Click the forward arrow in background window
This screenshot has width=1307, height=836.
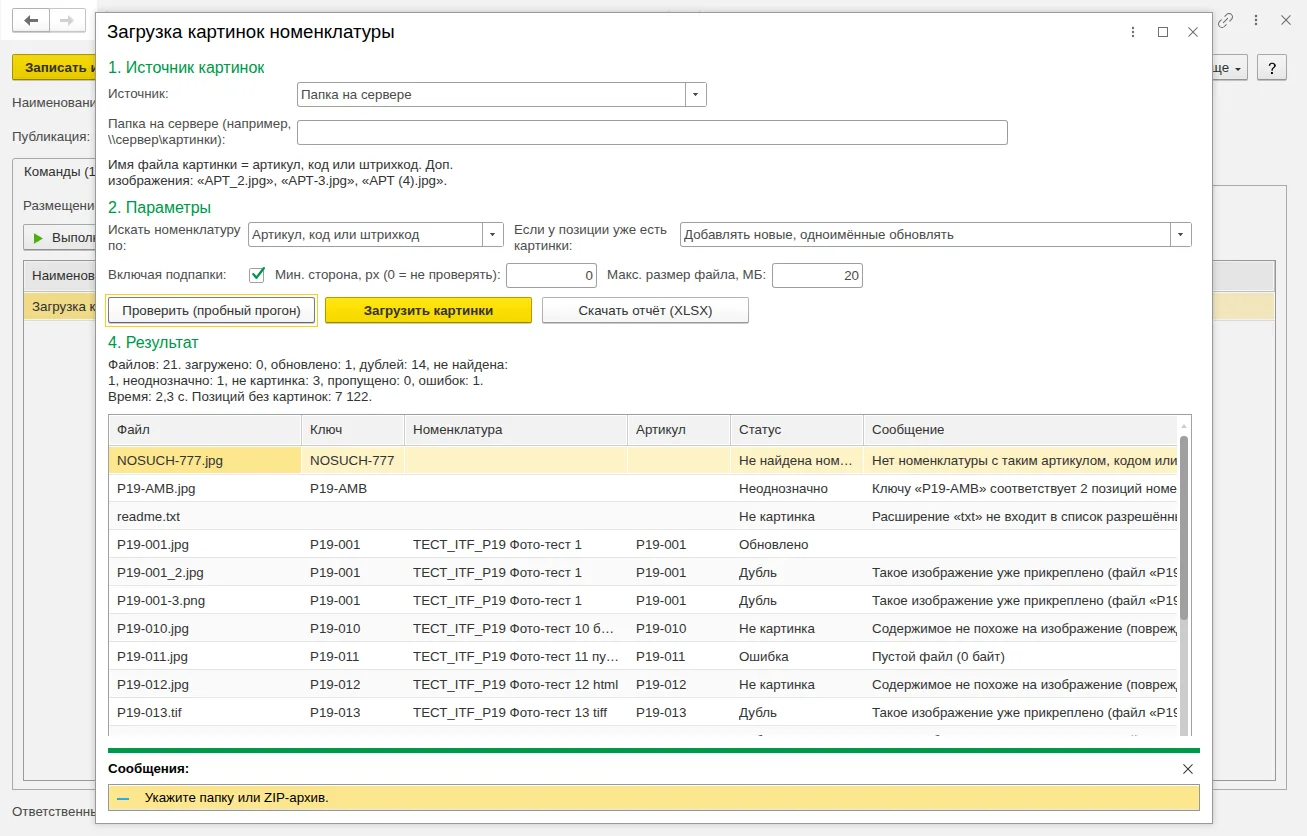point(66,20)
